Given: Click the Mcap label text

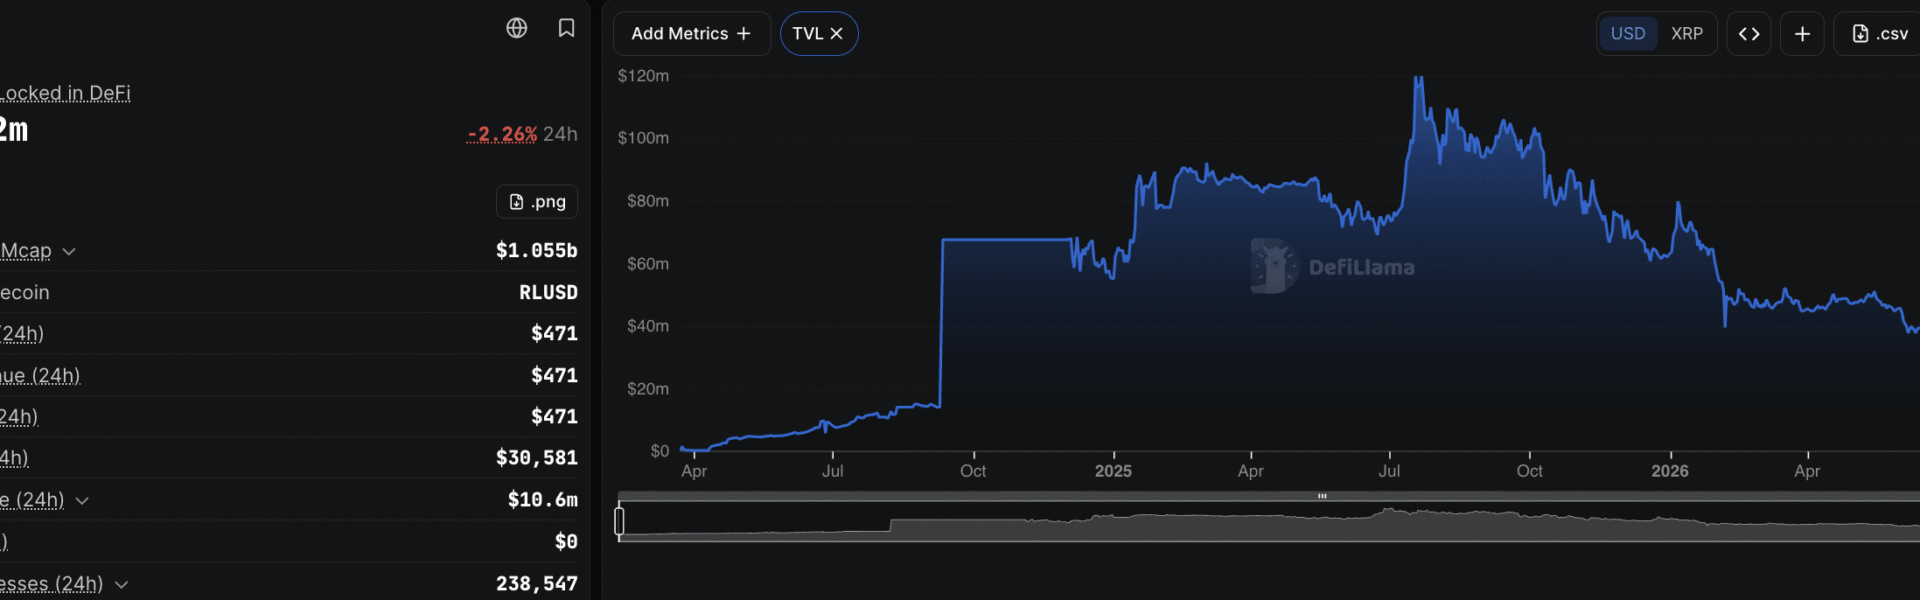Looking at the screenshot, I should 26,251.
